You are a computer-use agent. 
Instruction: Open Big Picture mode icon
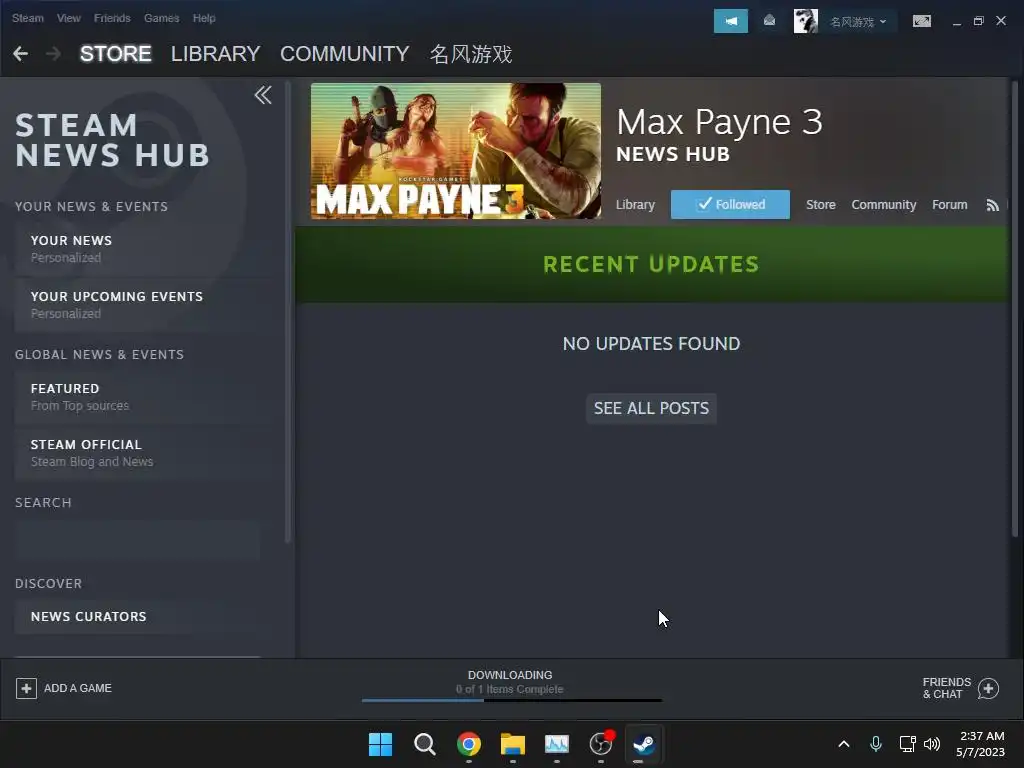pyautogui.click(x=921, y=21)
